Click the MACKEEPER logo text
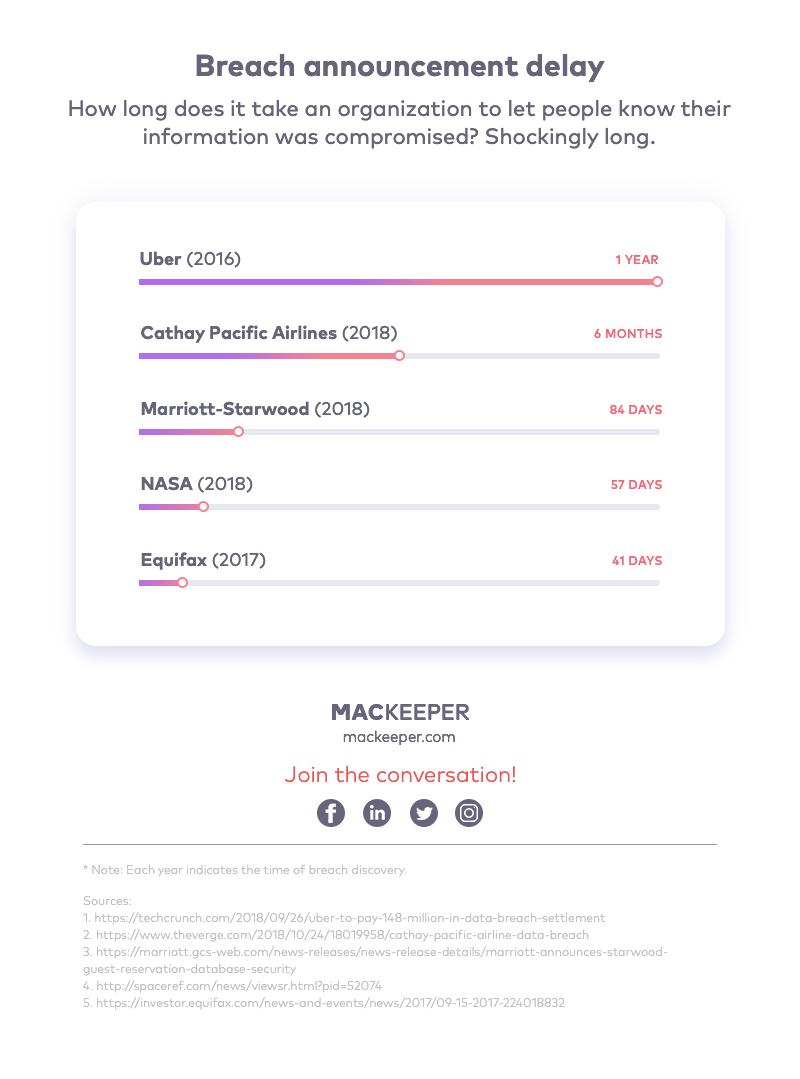 [x=400, y=712]
